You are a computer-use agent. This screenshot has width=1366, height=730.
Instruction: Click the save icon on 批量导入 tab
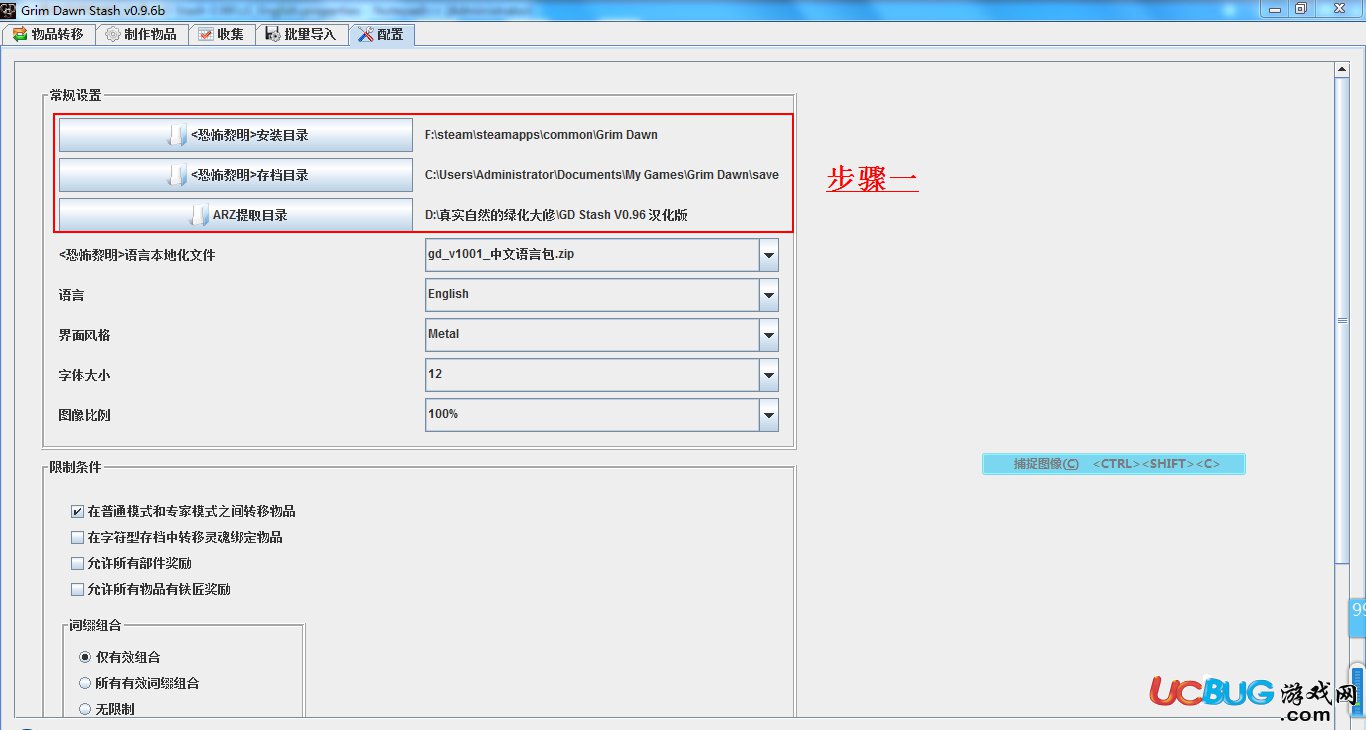(272, 34)
